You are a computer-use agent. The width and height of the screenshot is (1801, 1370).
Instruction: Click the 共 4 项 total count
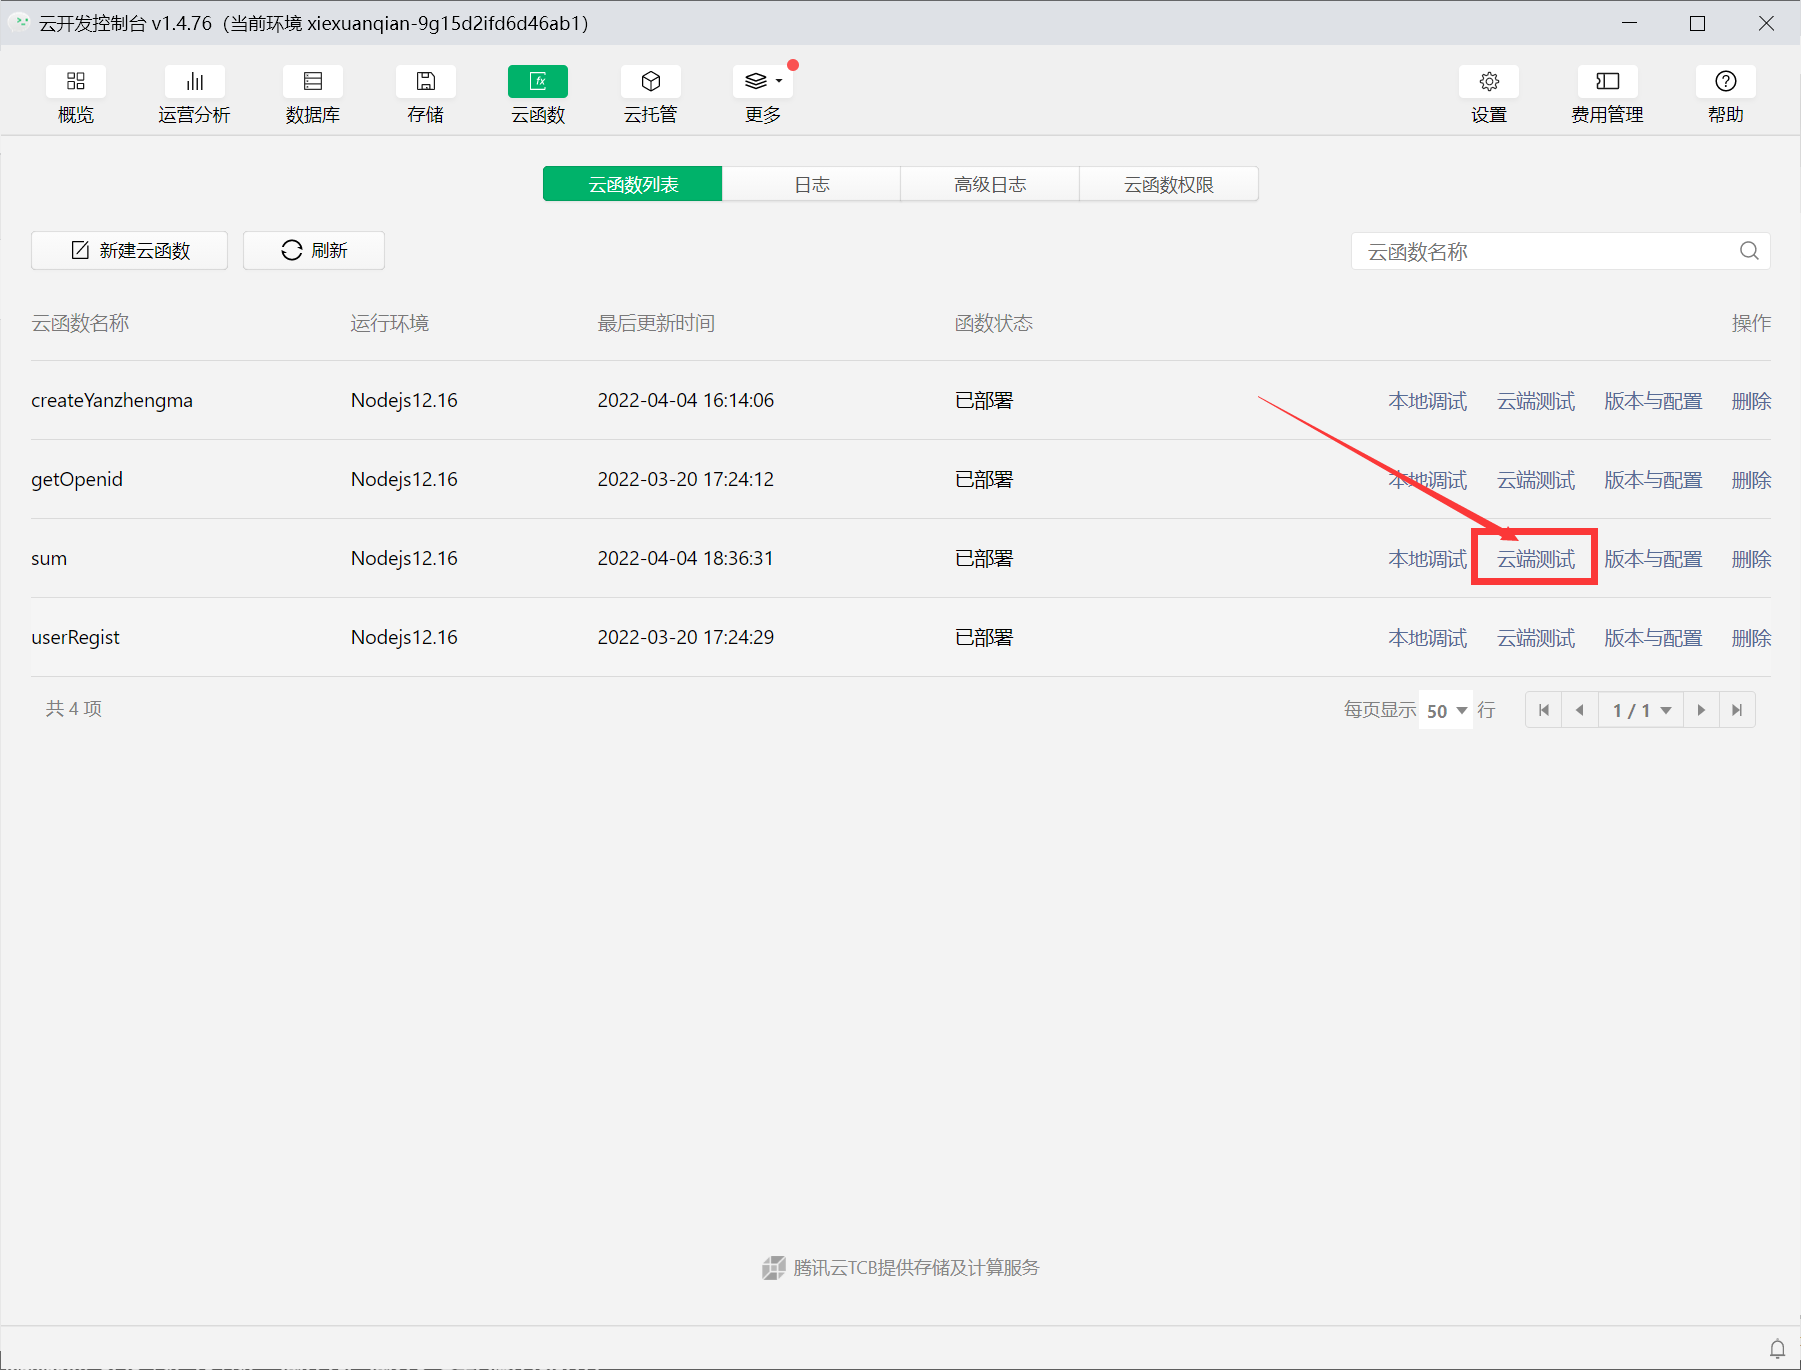point(73,708)
